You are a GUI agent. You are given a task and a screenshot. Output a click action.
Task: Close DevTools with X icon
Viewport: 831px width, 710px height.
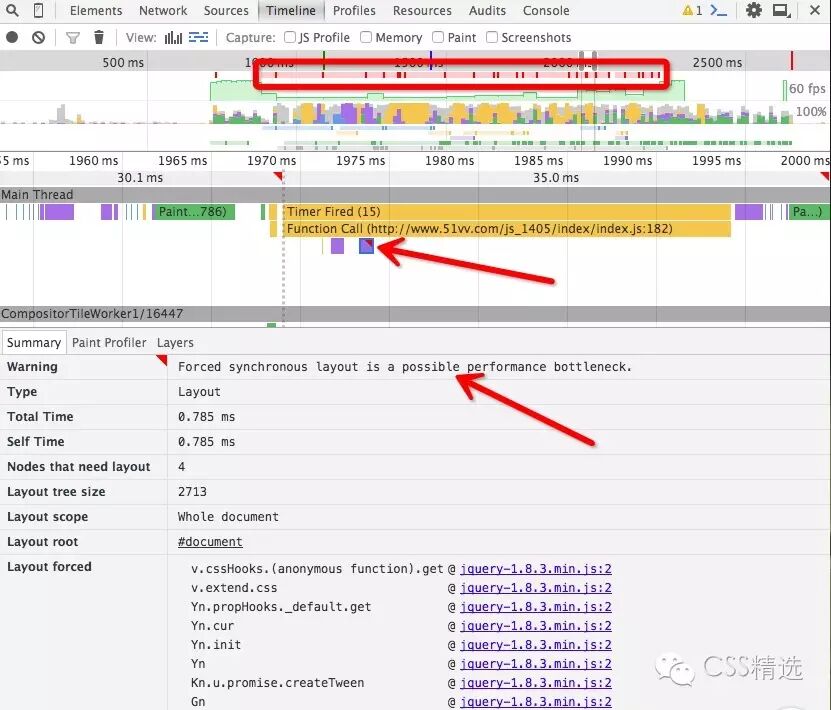[815, 10]
